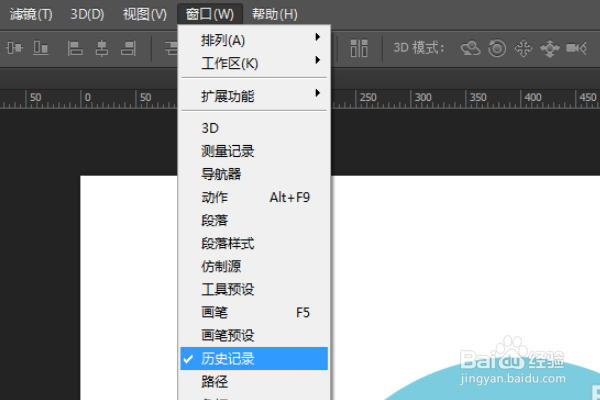Show the 仿制源 panel
The width and height of the screenshot is (600, 400).
click(x=254, y=266)
